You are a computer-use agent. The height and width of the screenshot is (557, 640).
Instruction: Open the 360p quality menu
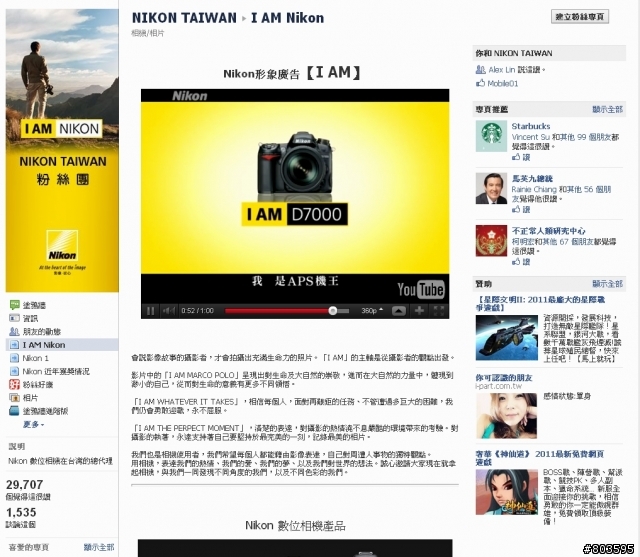click(x=372, y=311)
